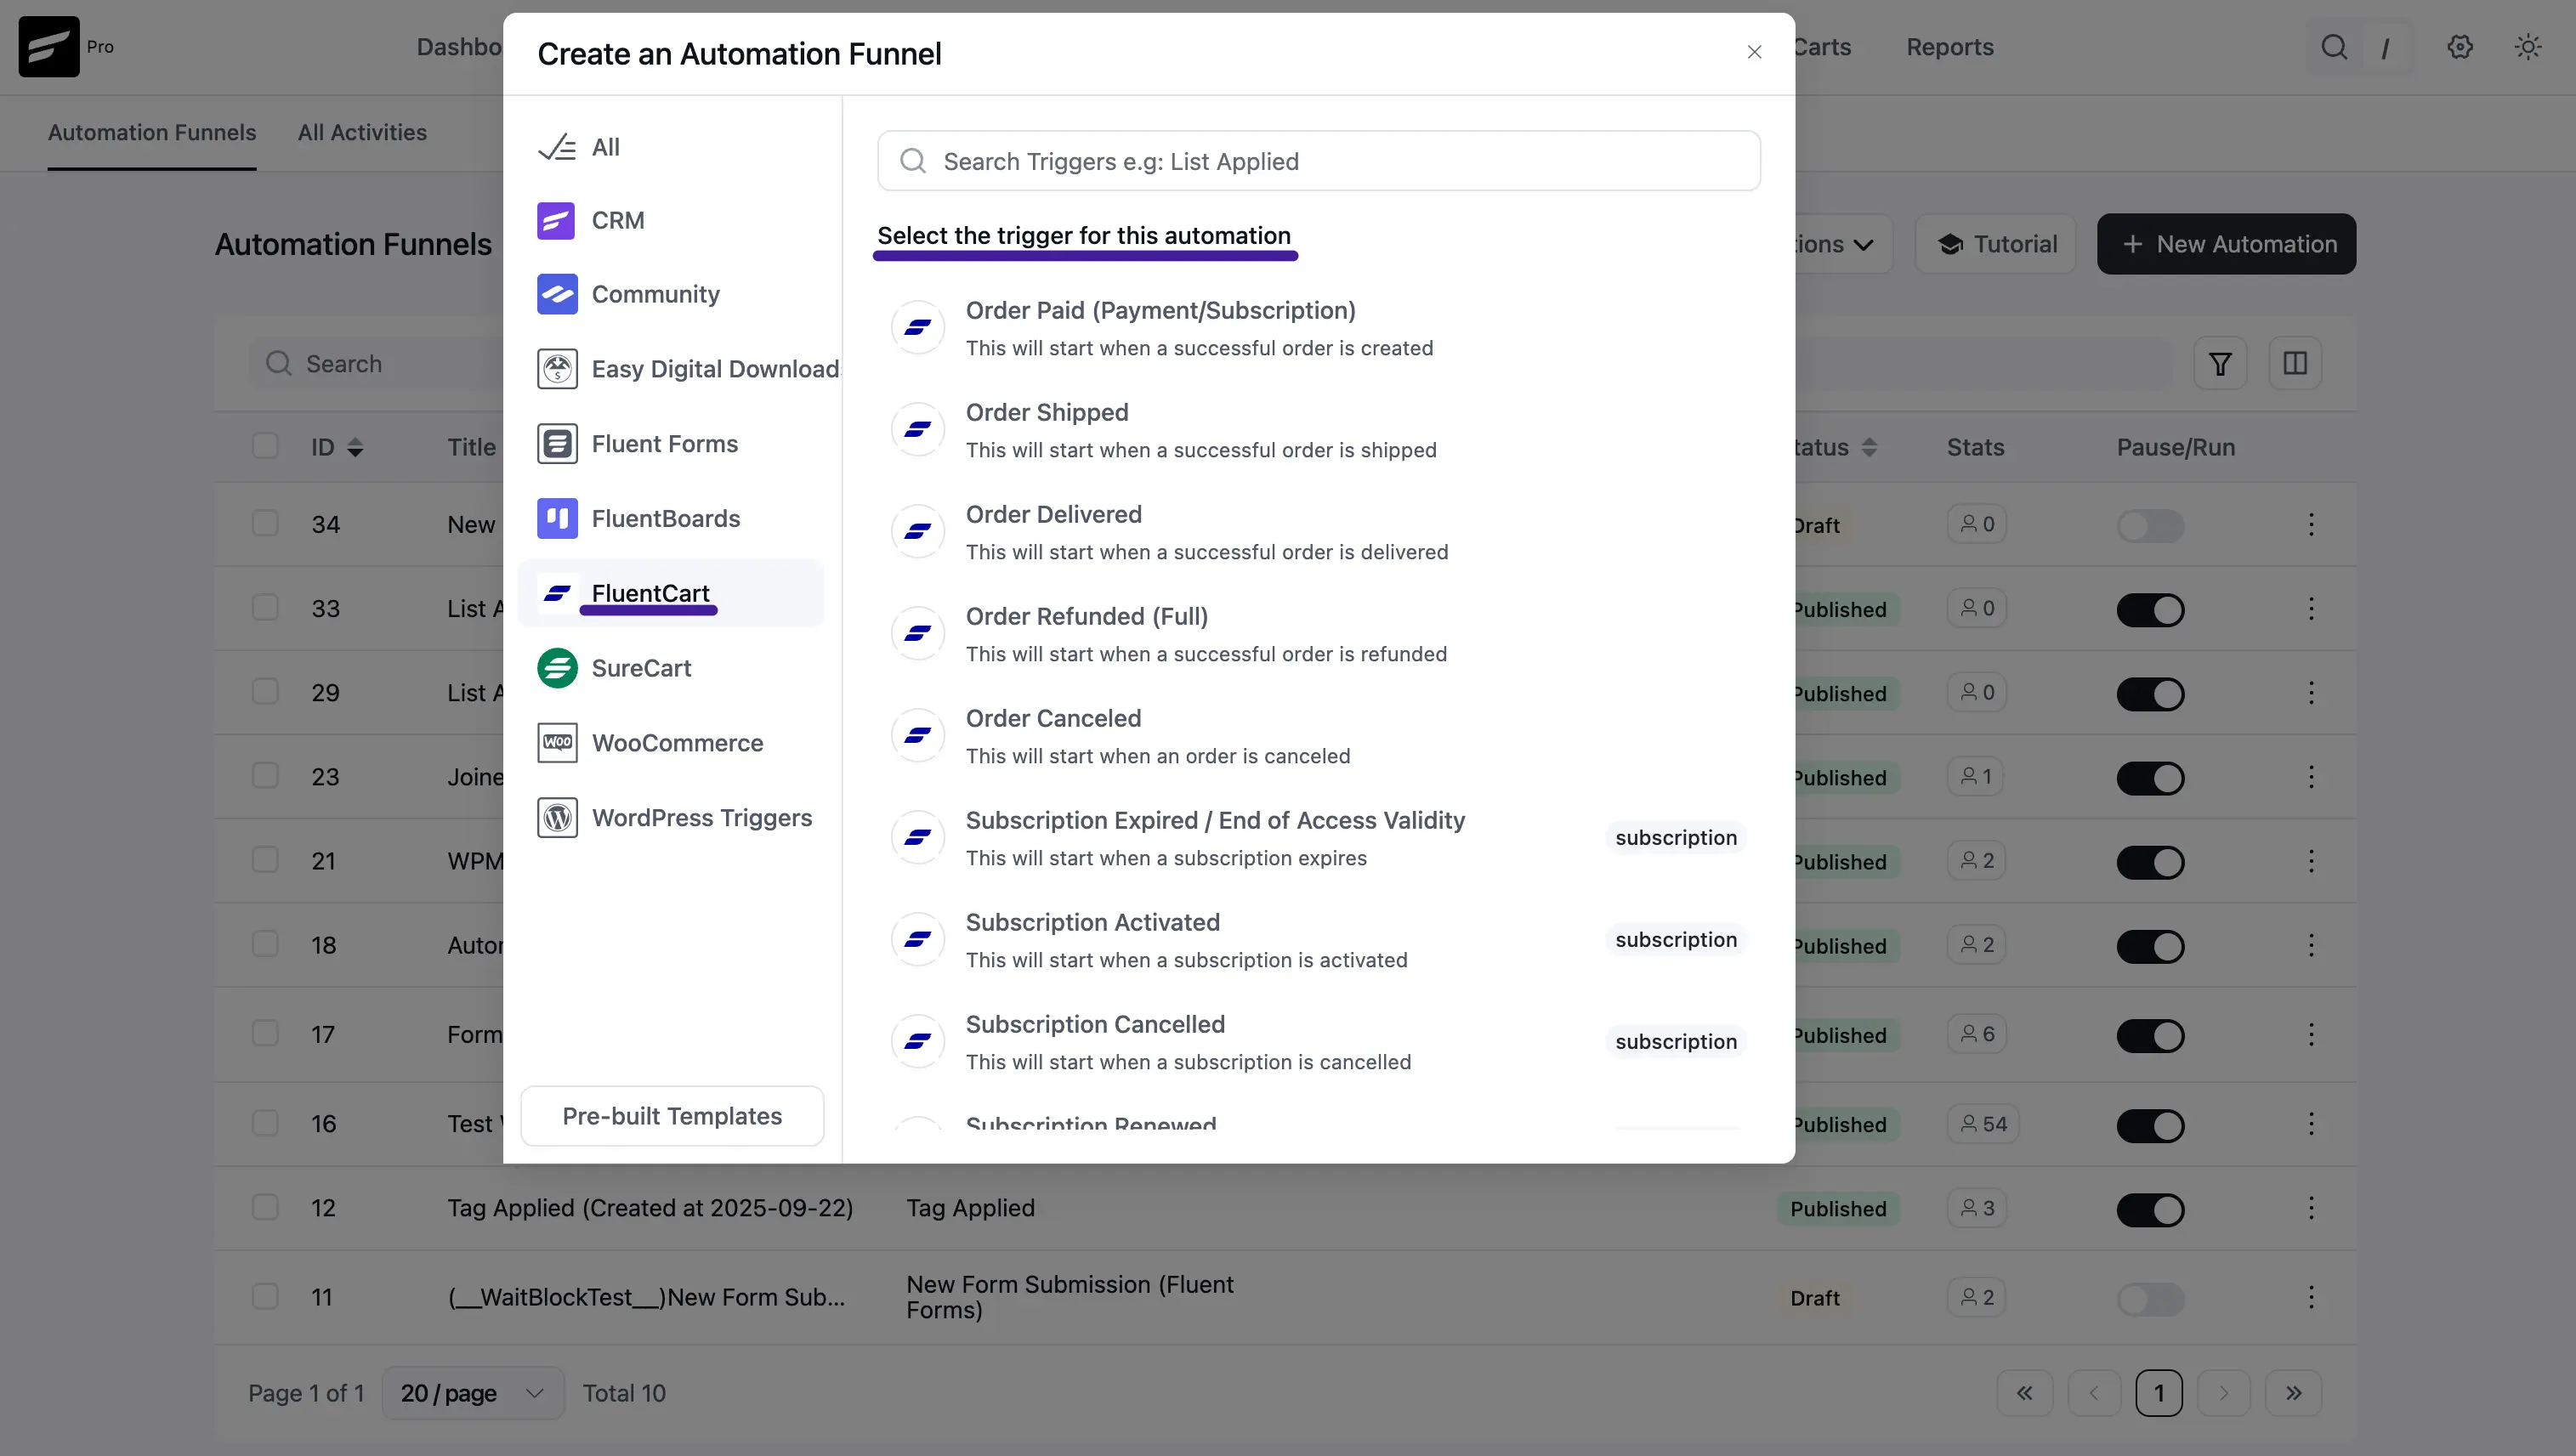Open the Reports menu item
Screen dimensions: 2576x1456
(x=1950, y=47)
